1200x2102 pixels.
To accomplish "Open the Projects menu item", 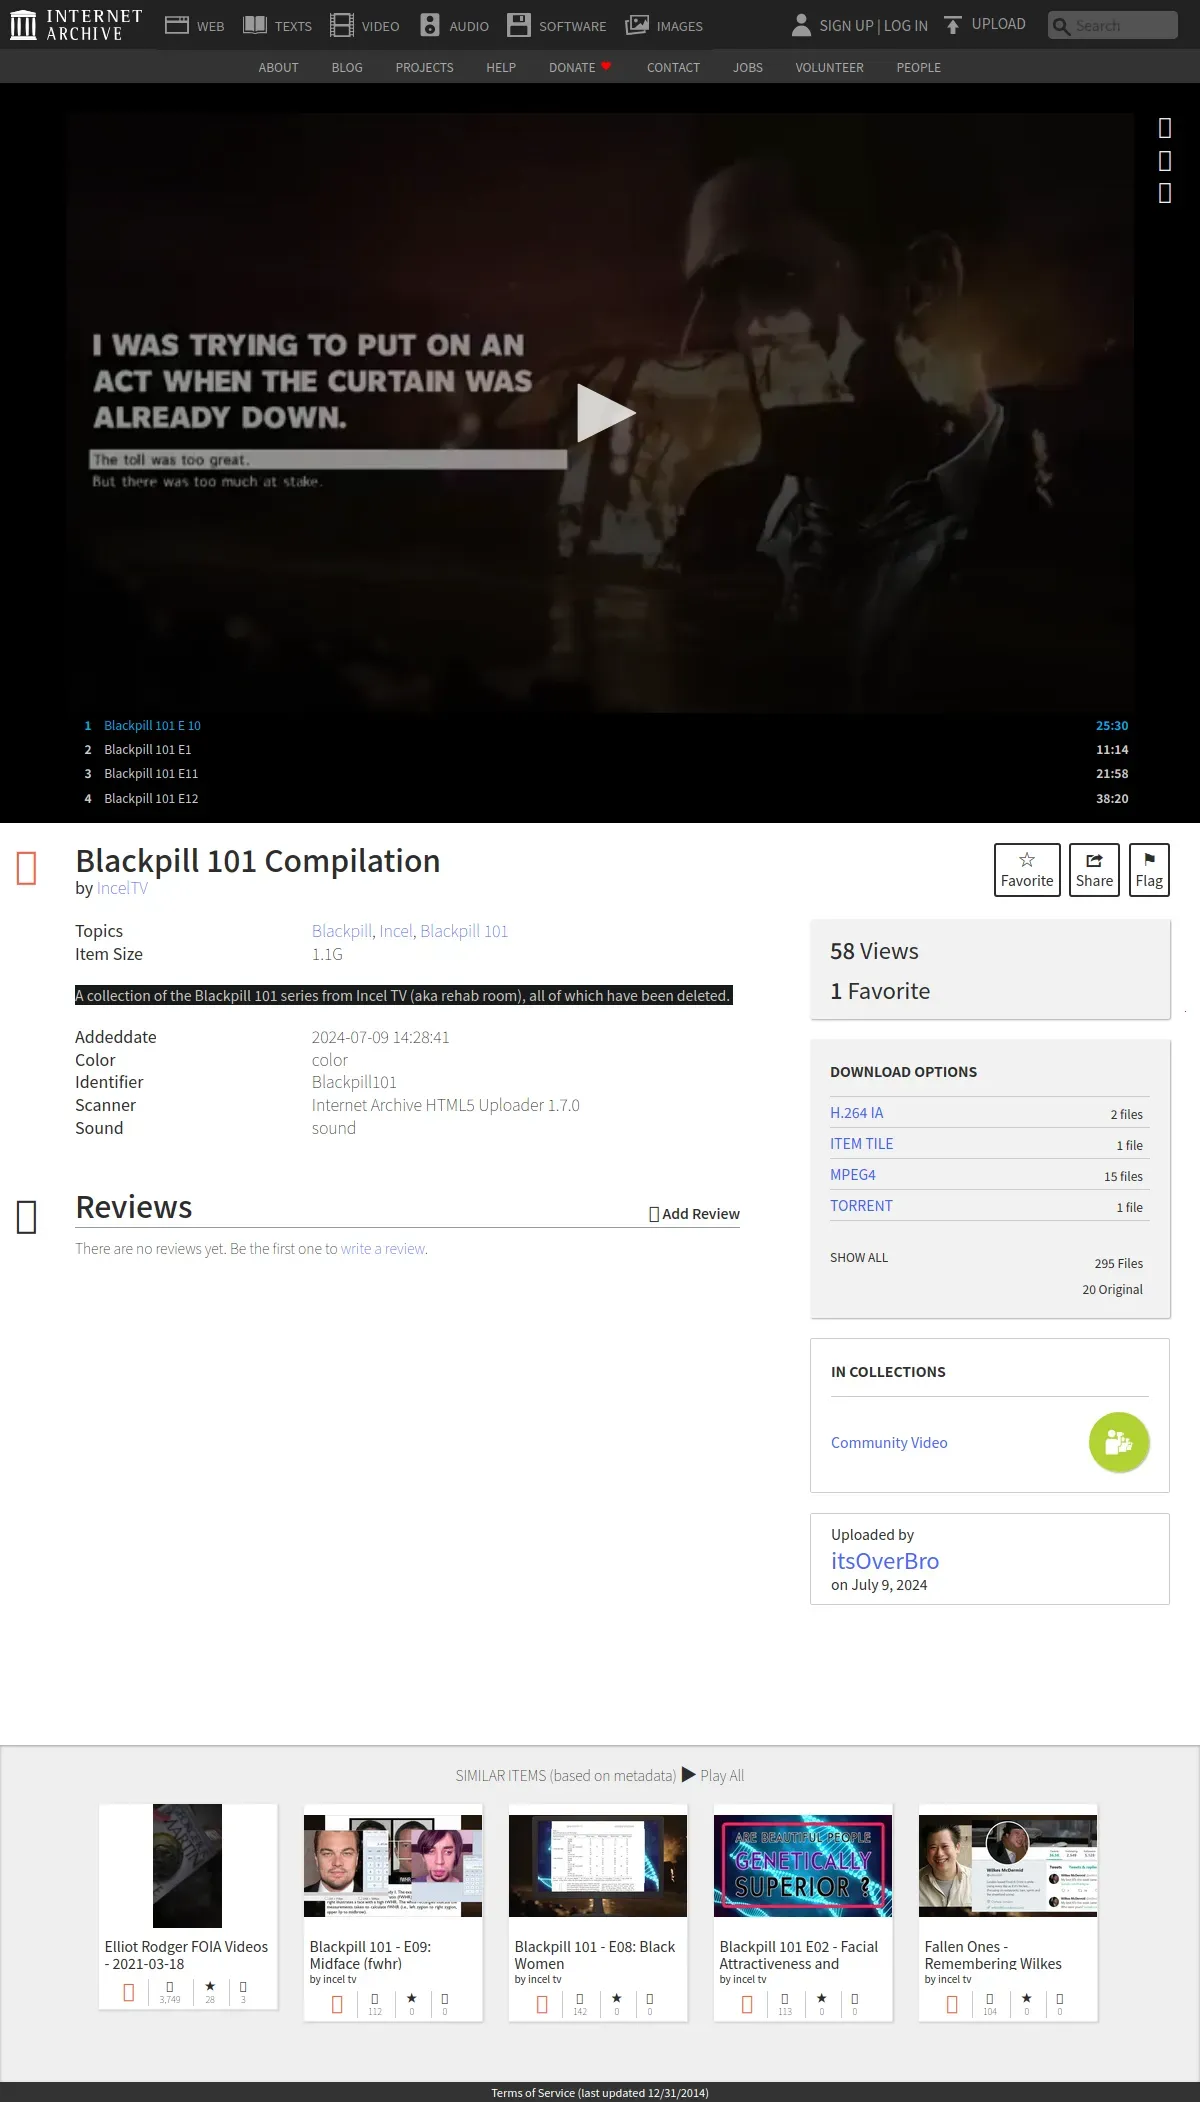I will click(424, 67).
